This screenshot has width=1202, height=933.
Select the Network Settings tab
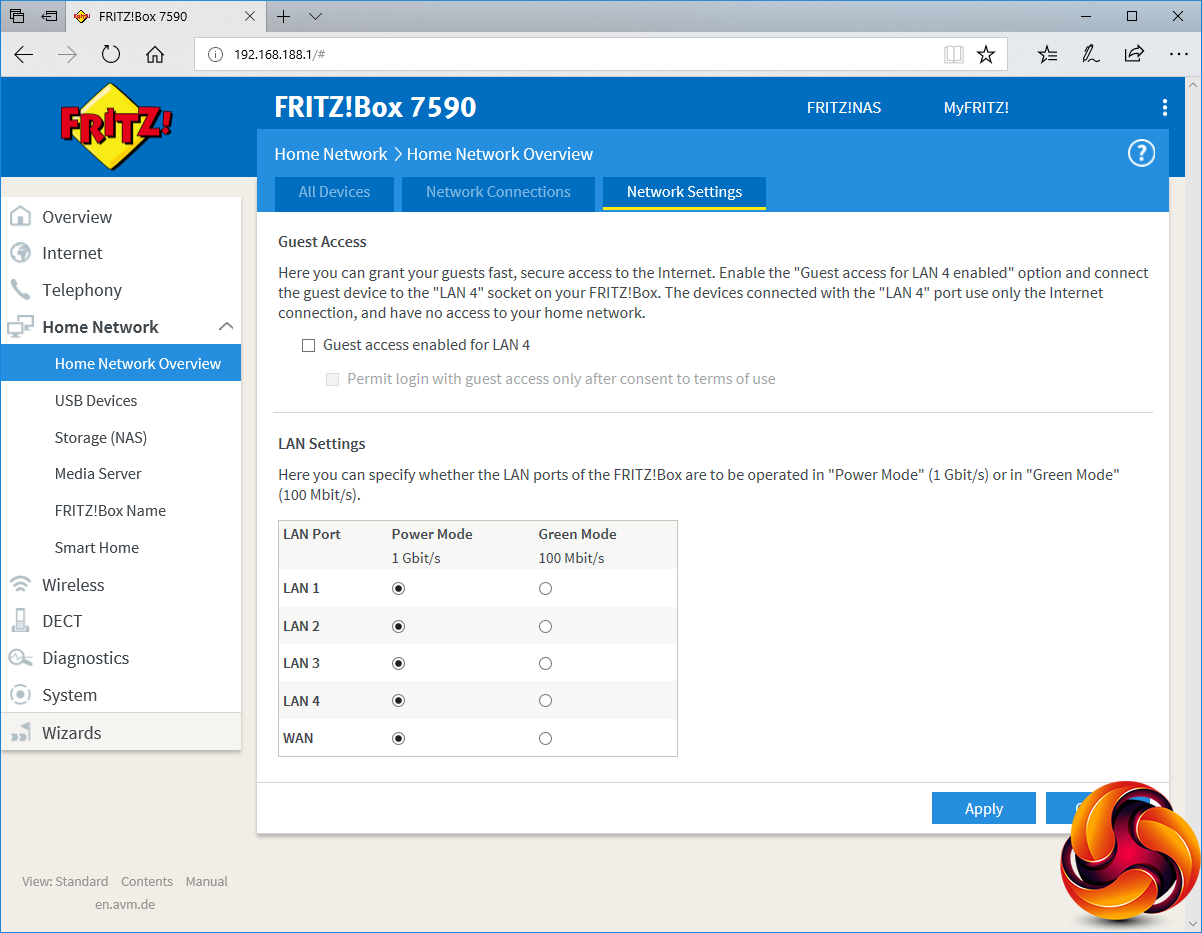[684, 192]
